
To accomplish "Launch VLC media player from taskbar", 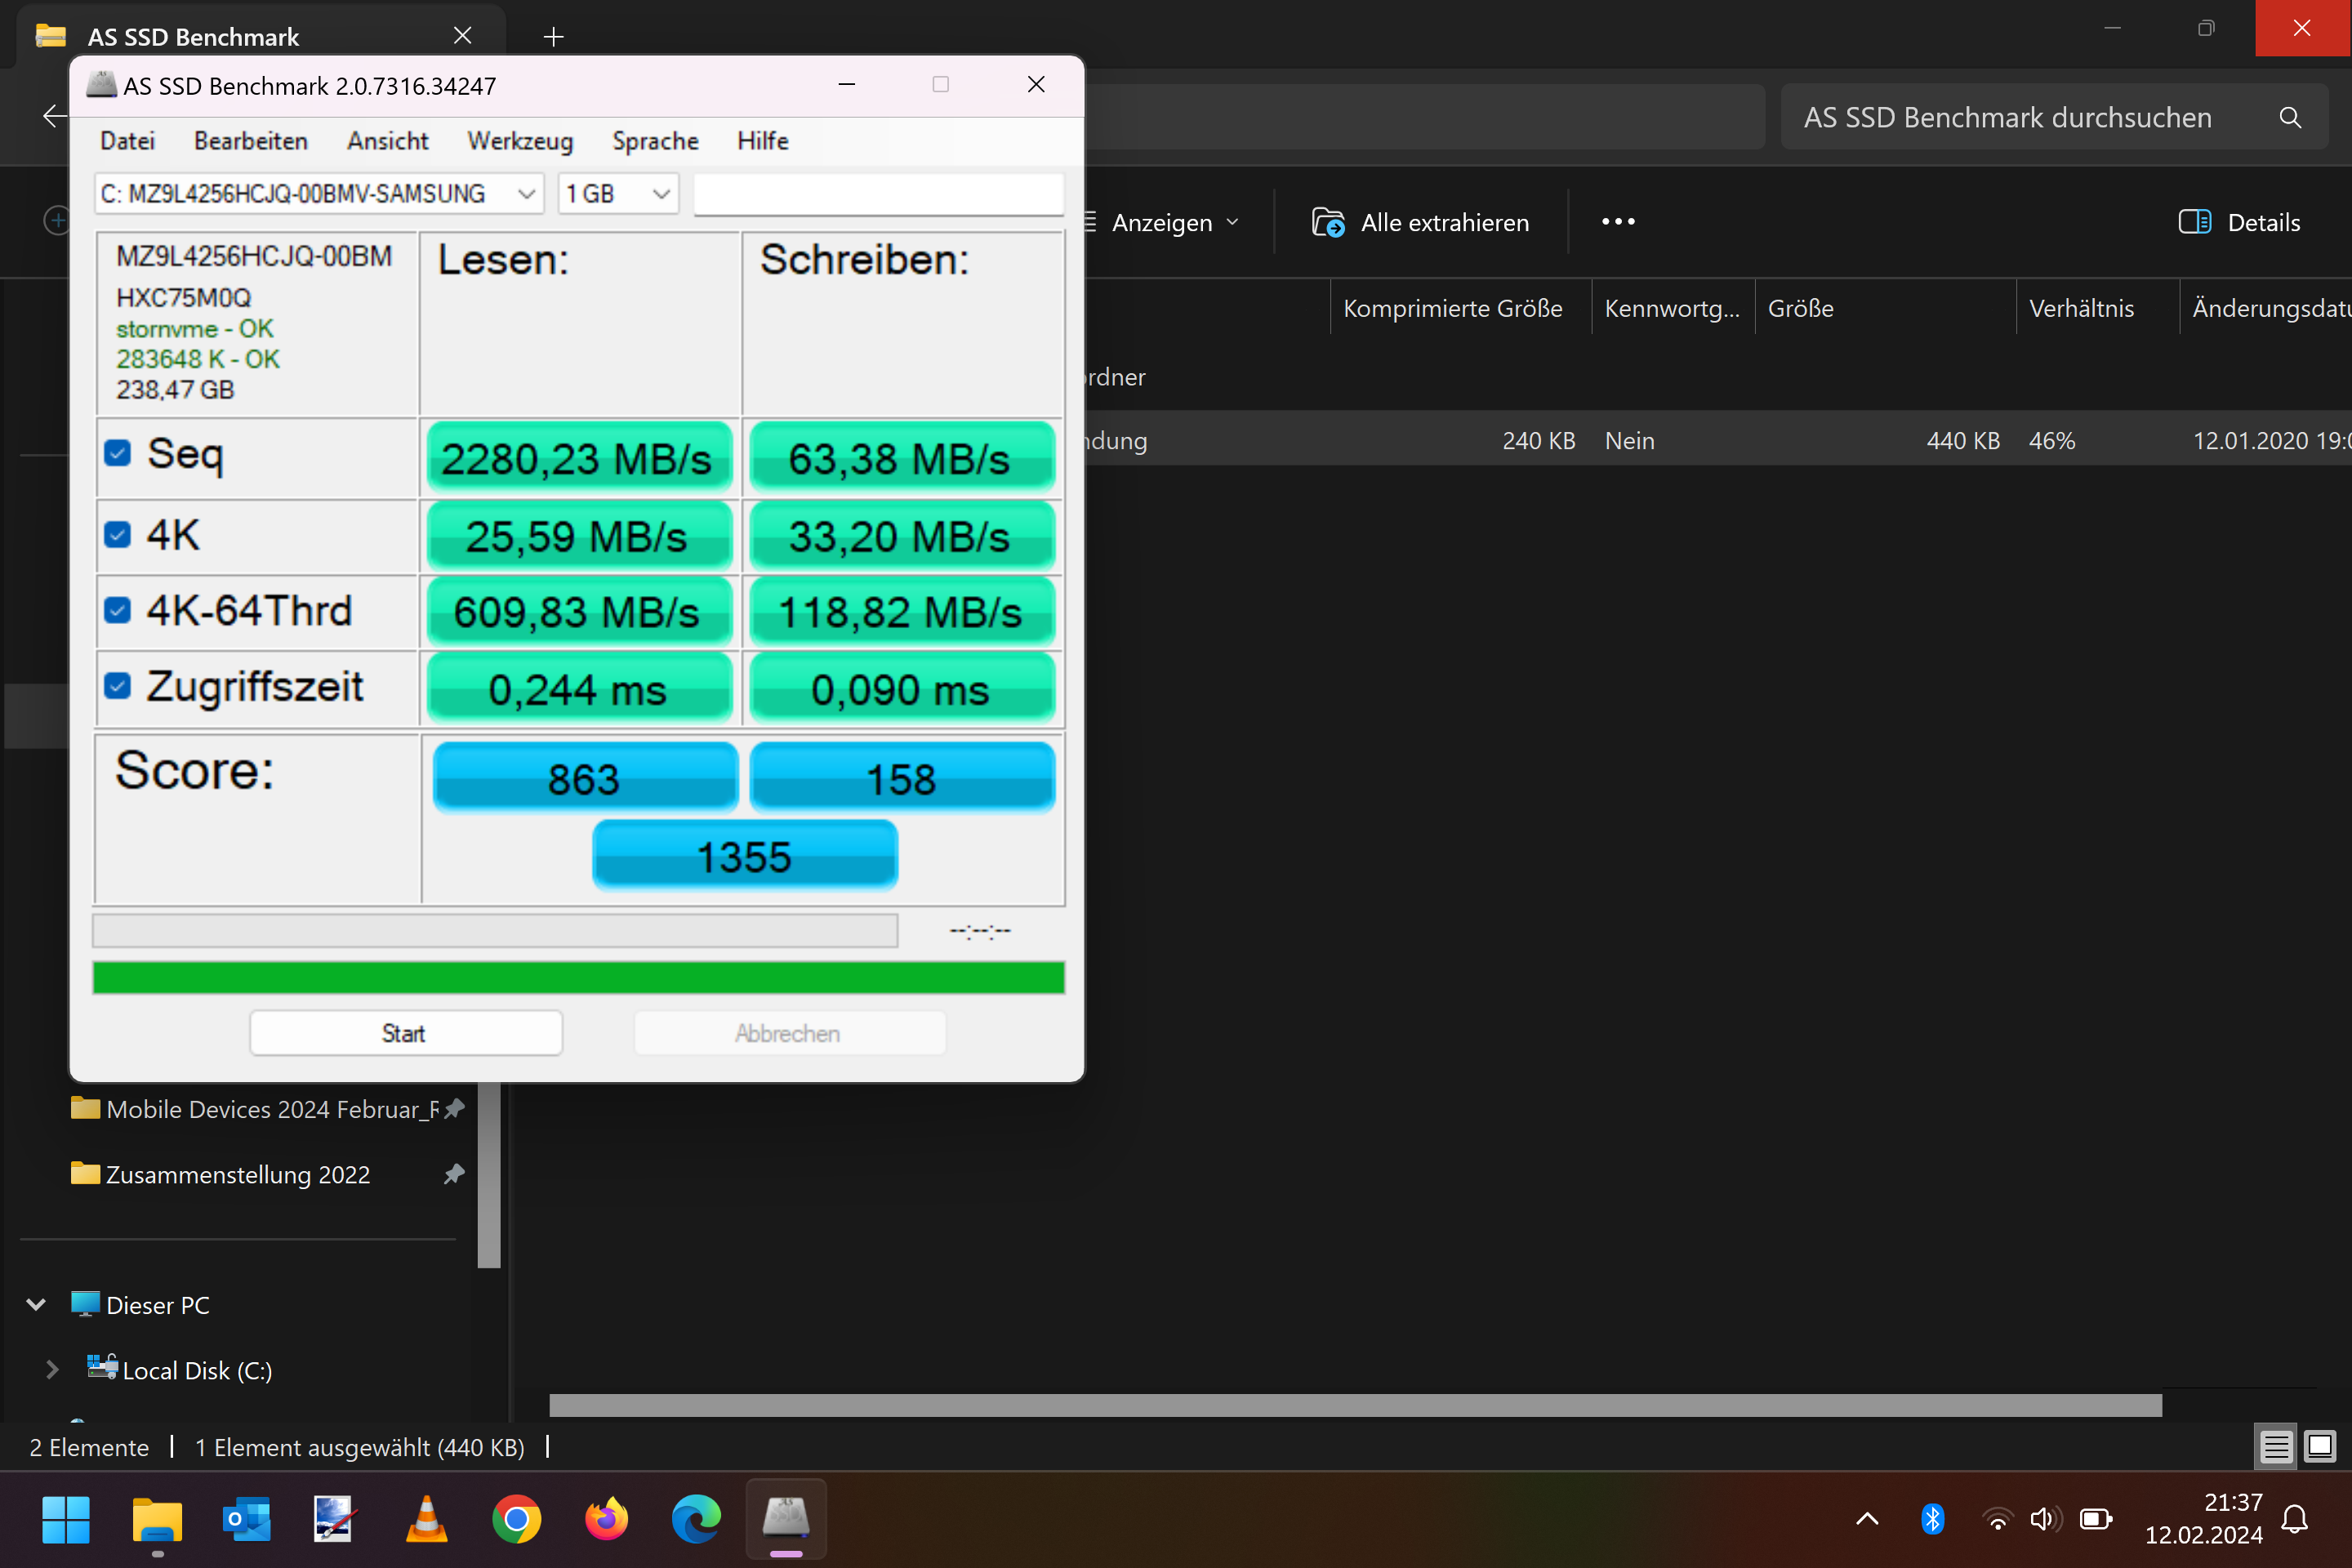I will [426, 1519].
